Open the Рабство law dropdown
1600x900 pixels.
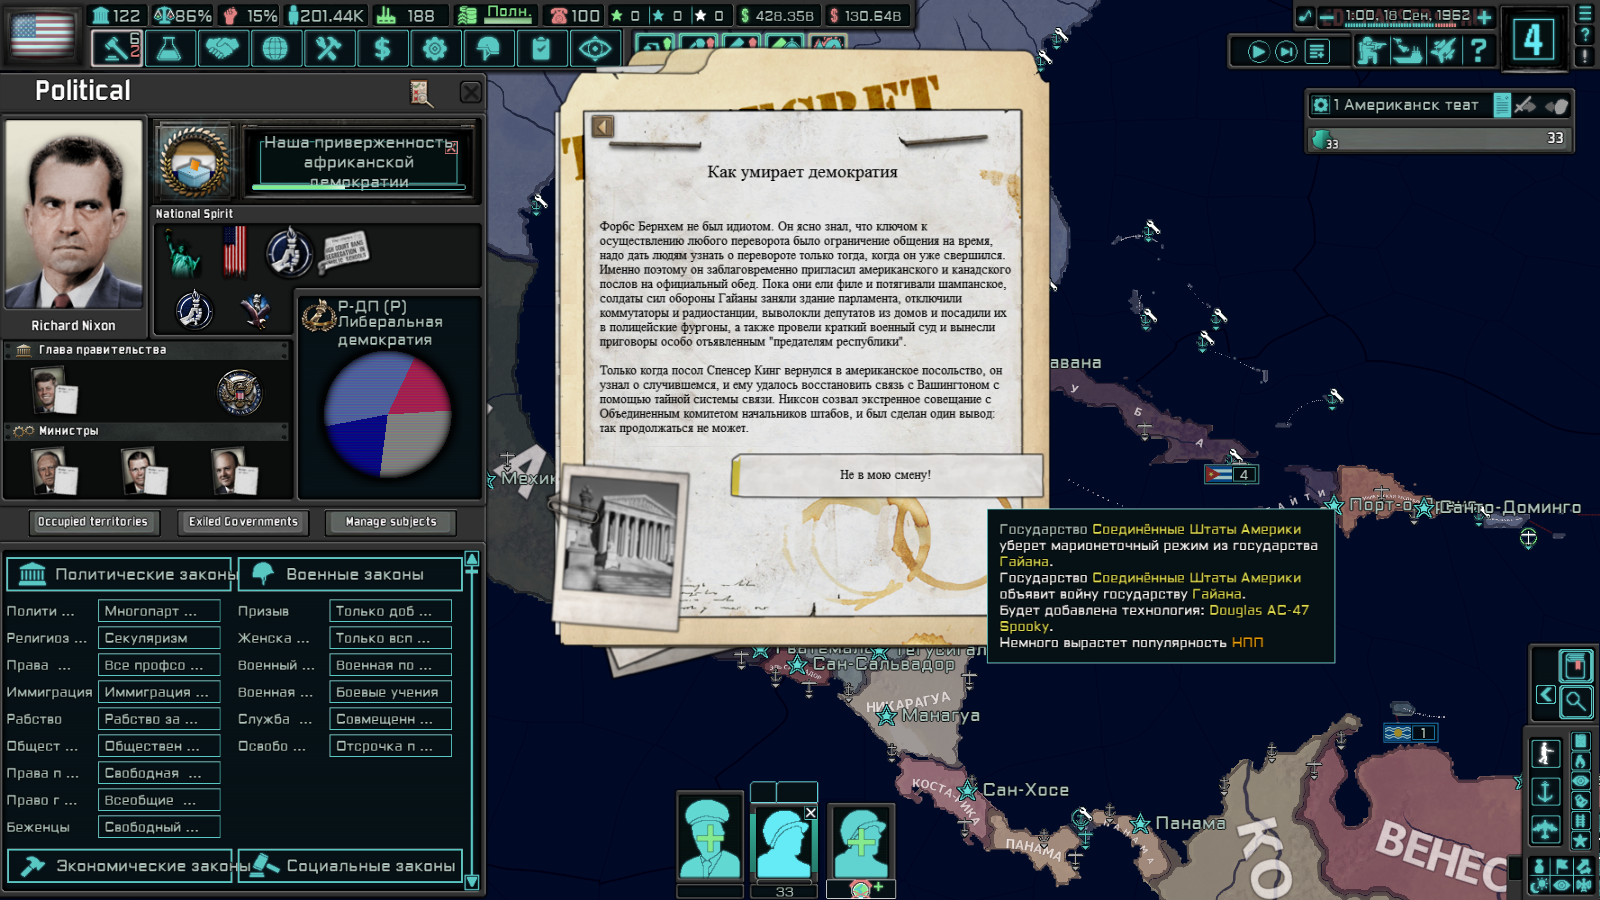(159, 719)
